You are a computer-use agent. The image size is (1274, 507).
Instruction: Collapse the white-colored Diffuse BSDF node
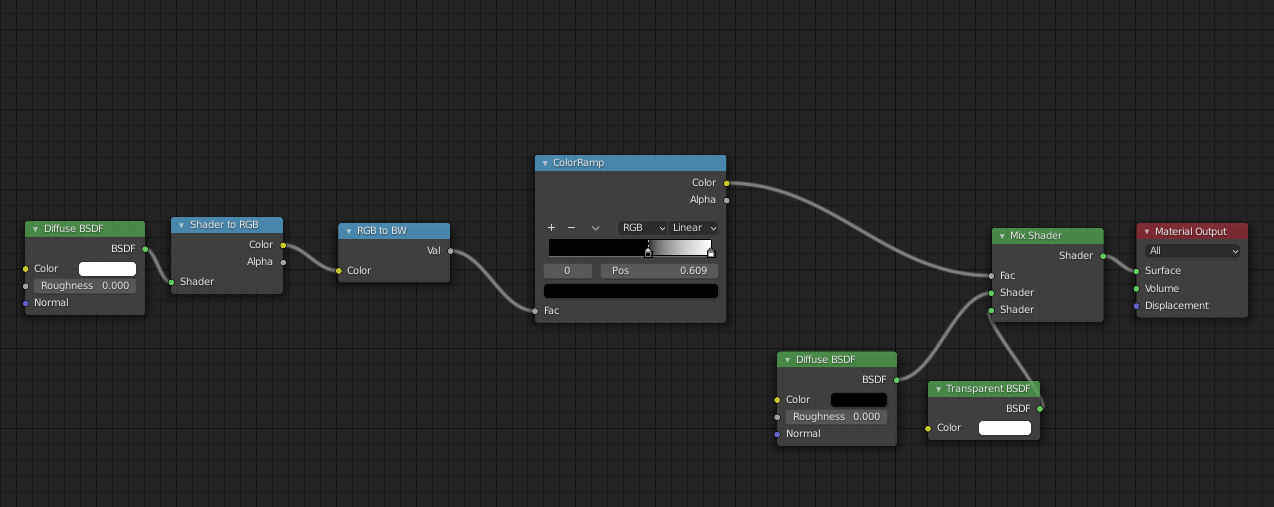point(35,229)
